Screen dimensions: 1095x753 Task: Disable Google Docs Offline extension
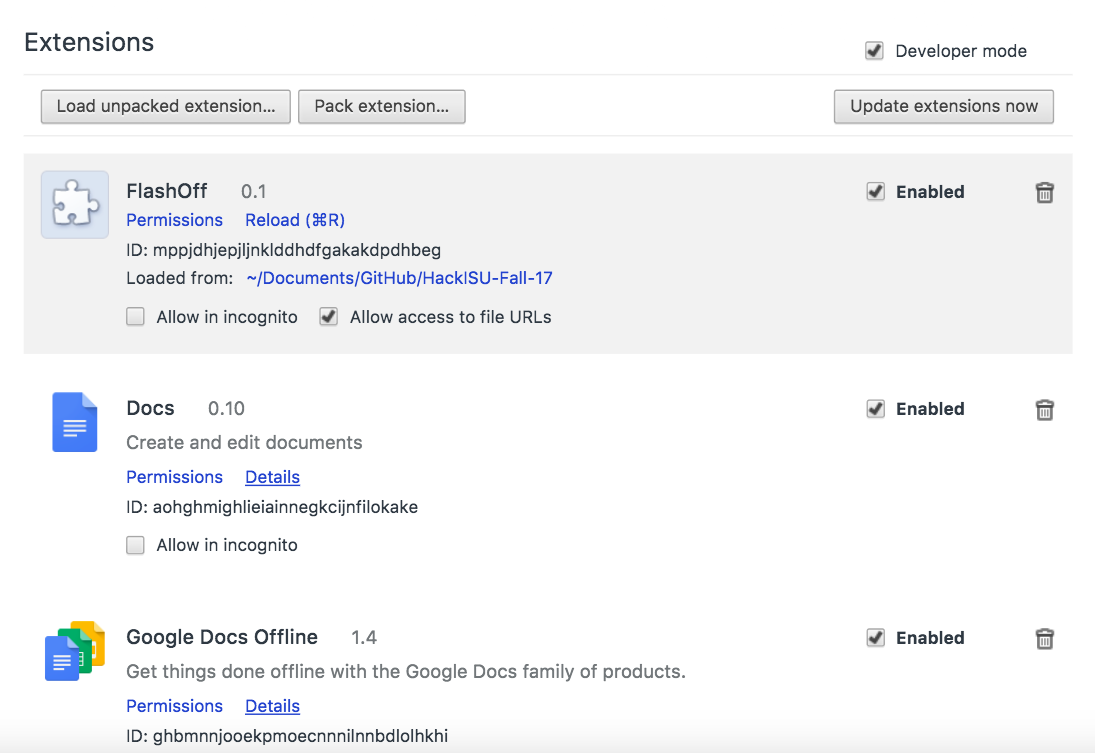click(876, 638)
